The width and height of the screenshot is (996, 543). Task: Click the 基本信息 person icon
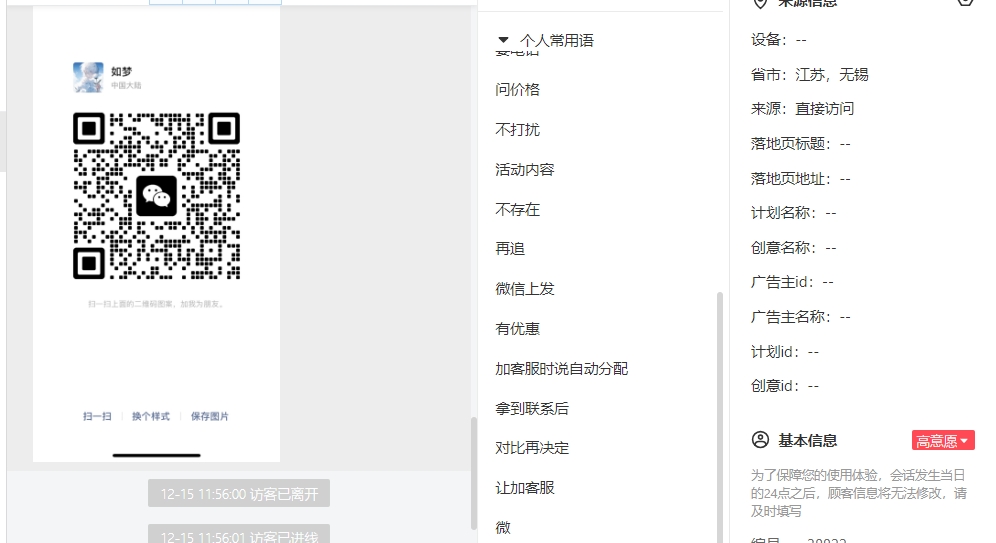760,439
